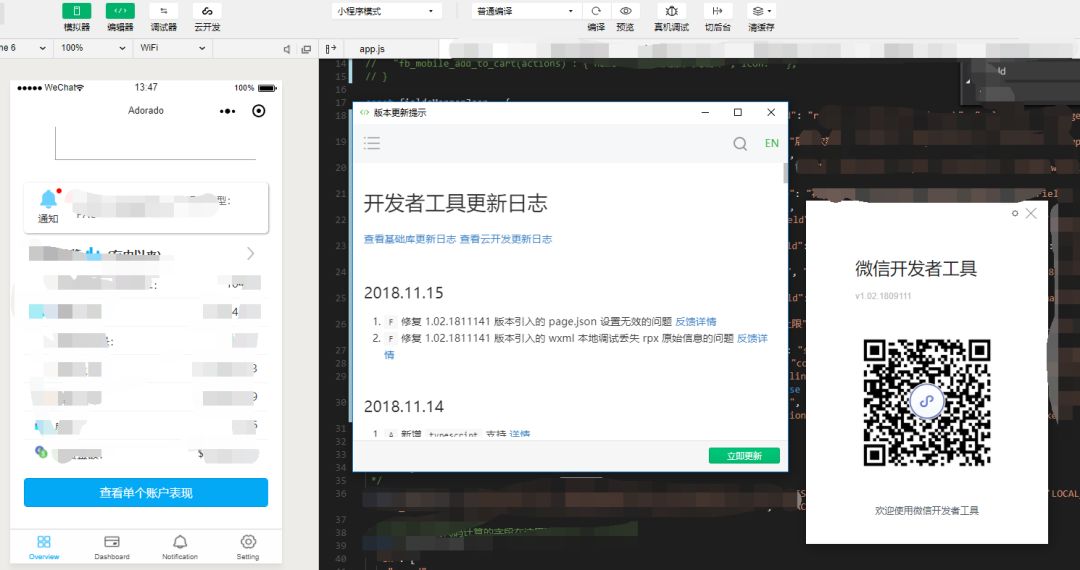Click the 详情 link under 2018.11.14
Viewport: 1080px width, 570px height.
pos(519,434)
